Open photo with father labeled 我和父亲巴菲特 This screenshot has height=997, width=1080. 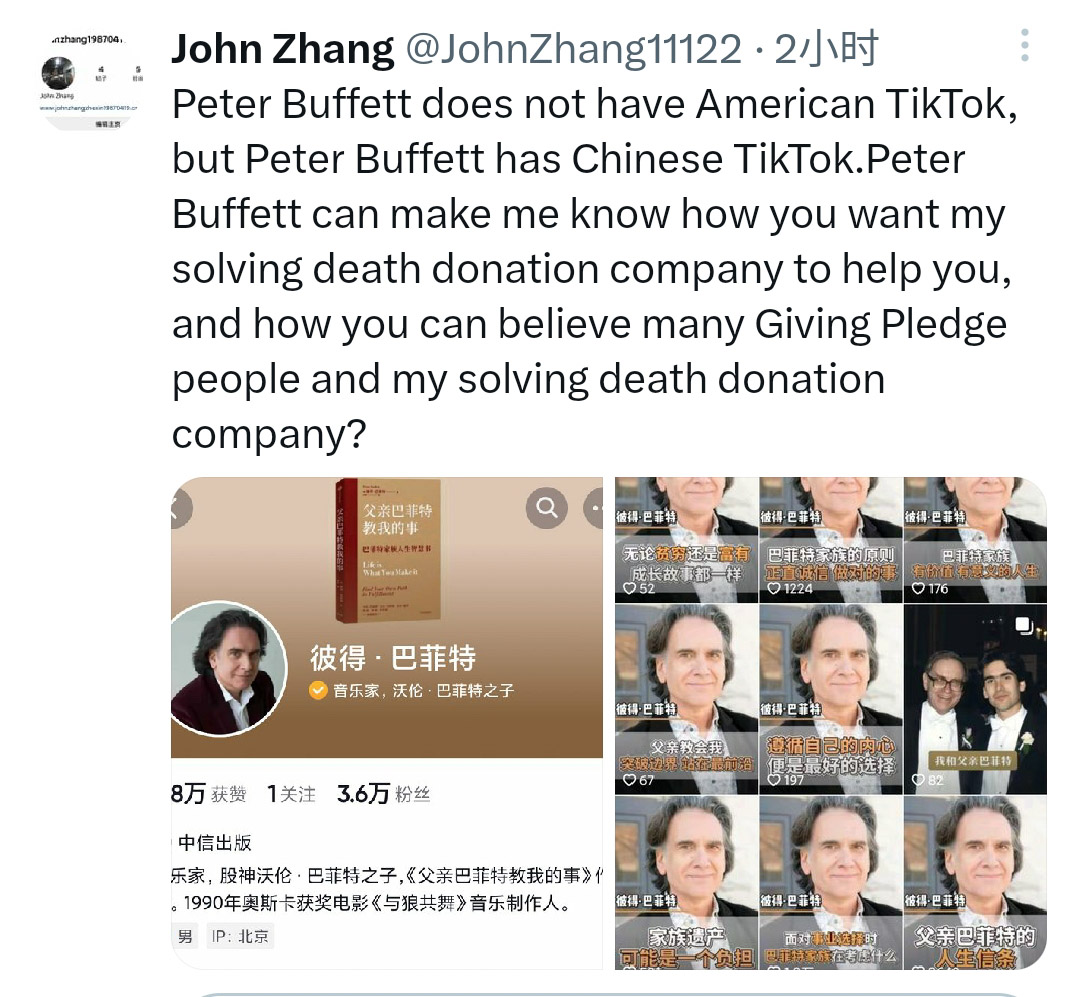coord(975,699)
